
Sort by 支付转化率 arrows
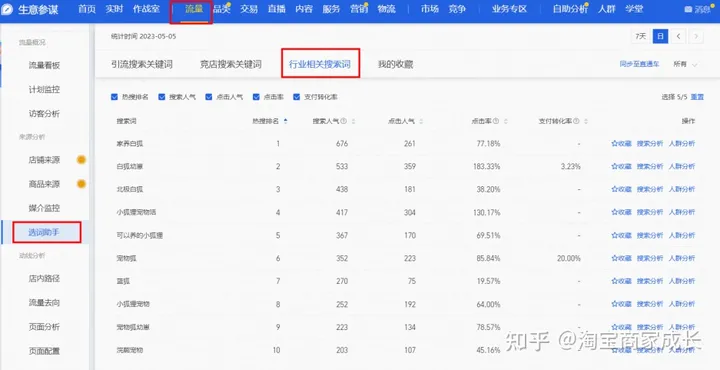585,121
